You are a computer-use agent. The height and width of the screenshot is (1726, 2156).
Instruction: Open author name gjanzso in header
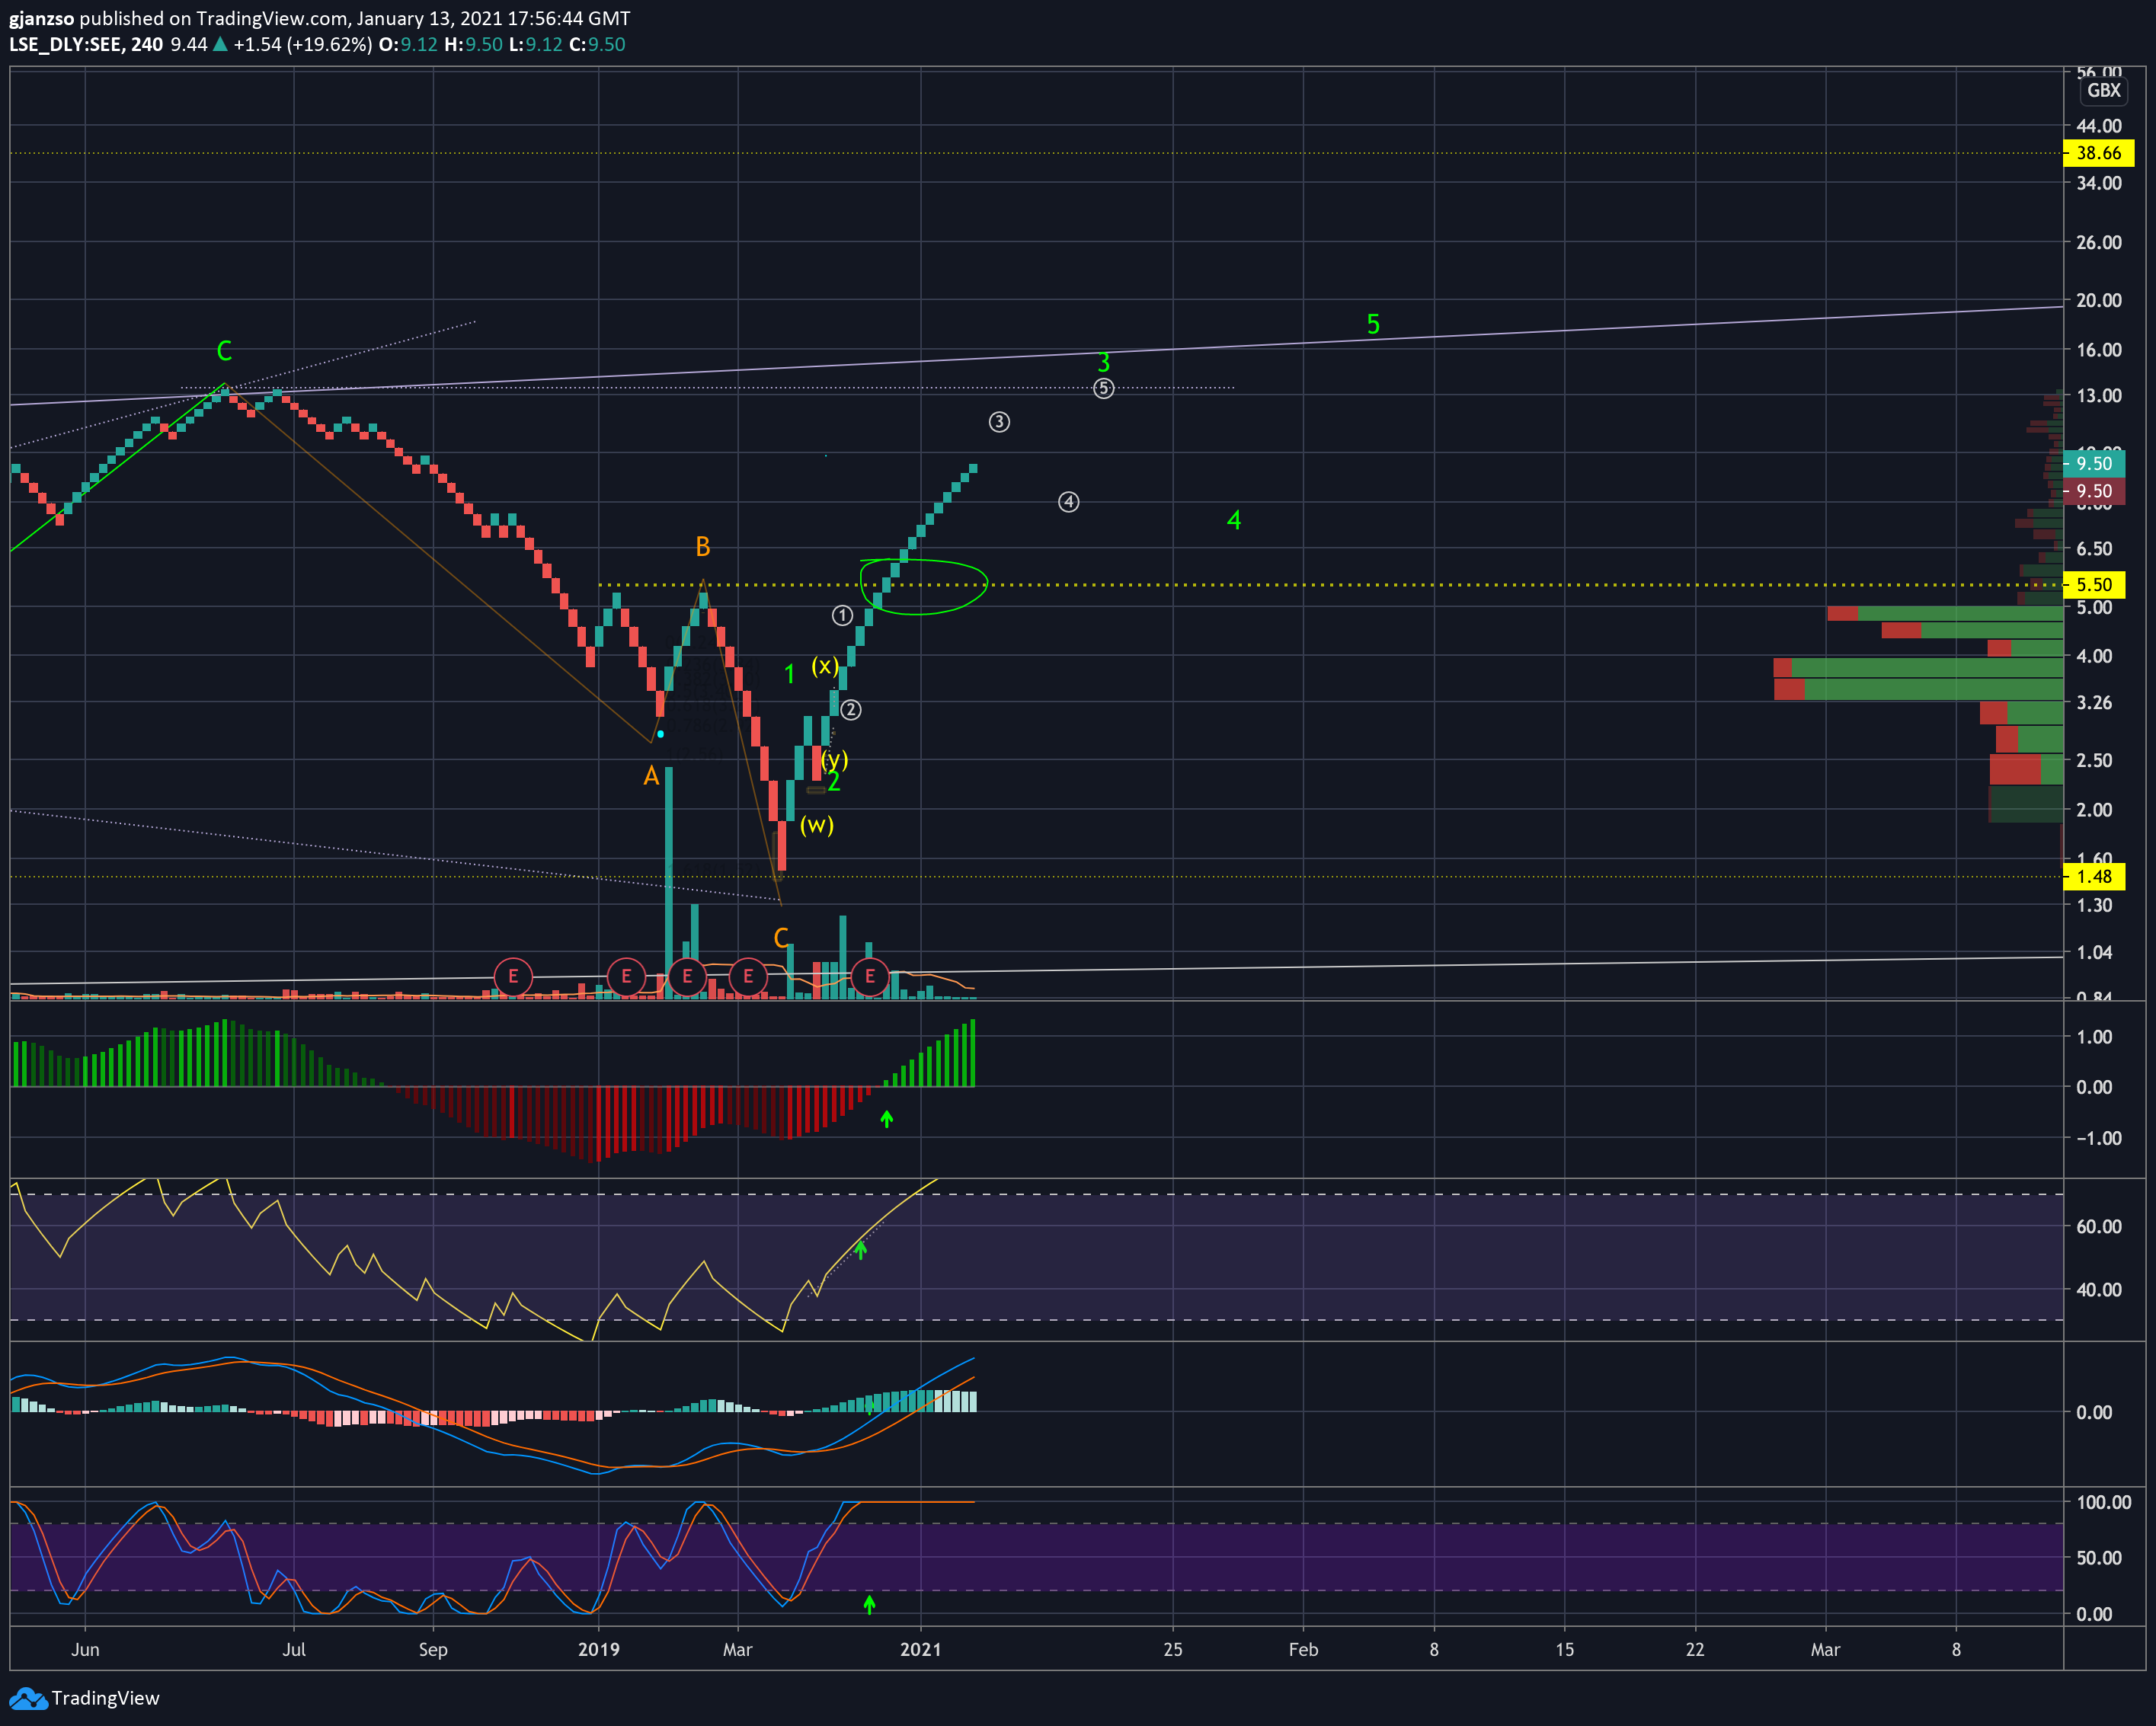point(41,18)
